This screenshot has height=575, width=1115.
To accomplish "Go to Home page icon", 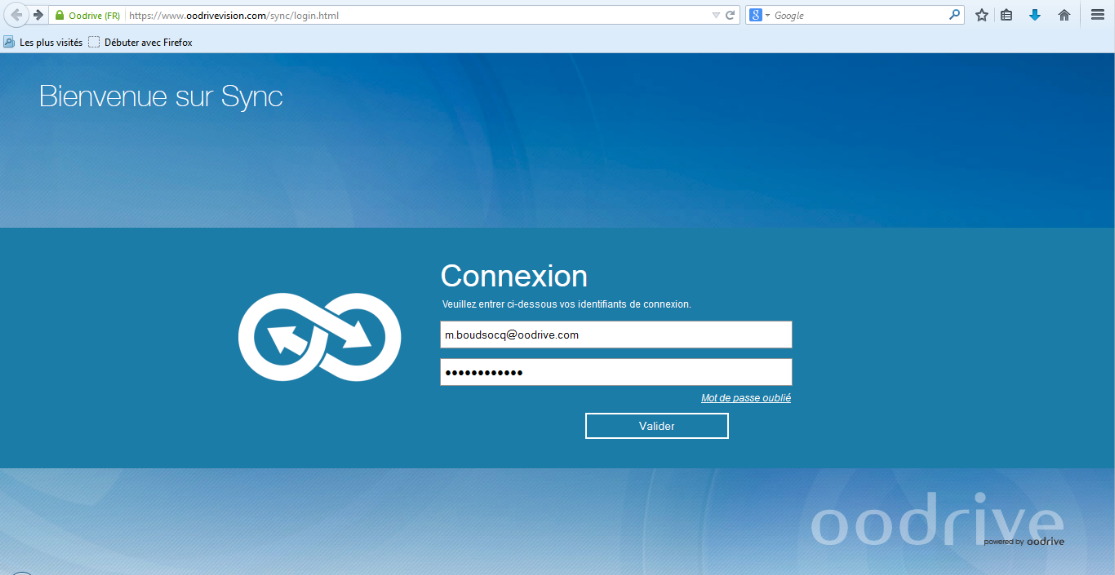I will coord(1064,15).
